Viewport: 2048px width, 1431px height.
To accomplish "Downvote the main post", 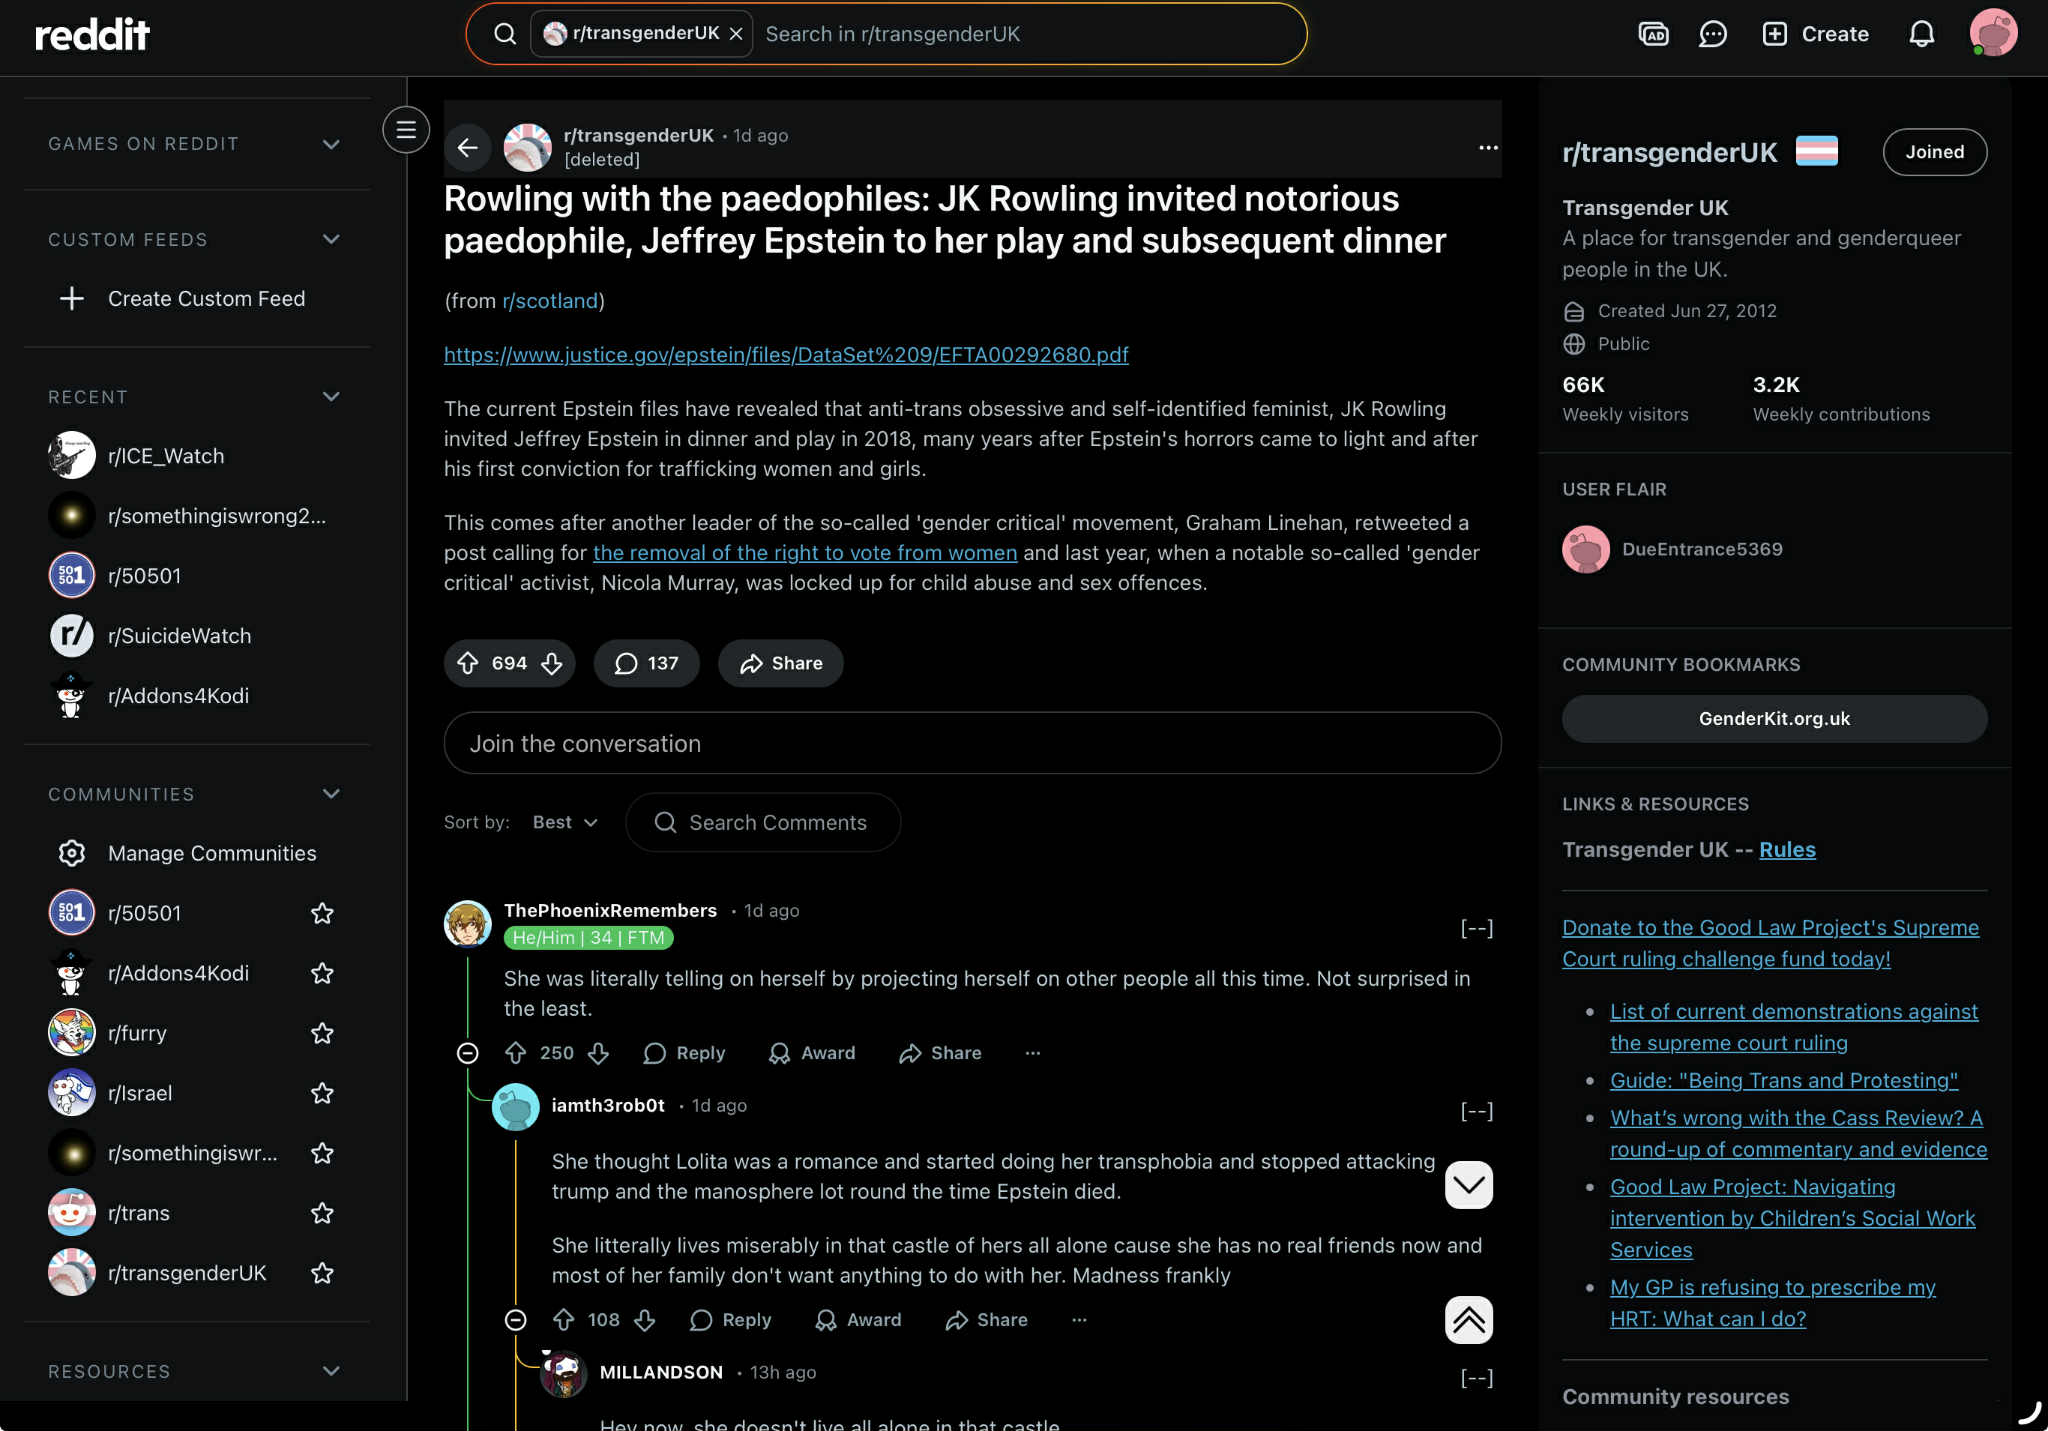I will [552, 663].
